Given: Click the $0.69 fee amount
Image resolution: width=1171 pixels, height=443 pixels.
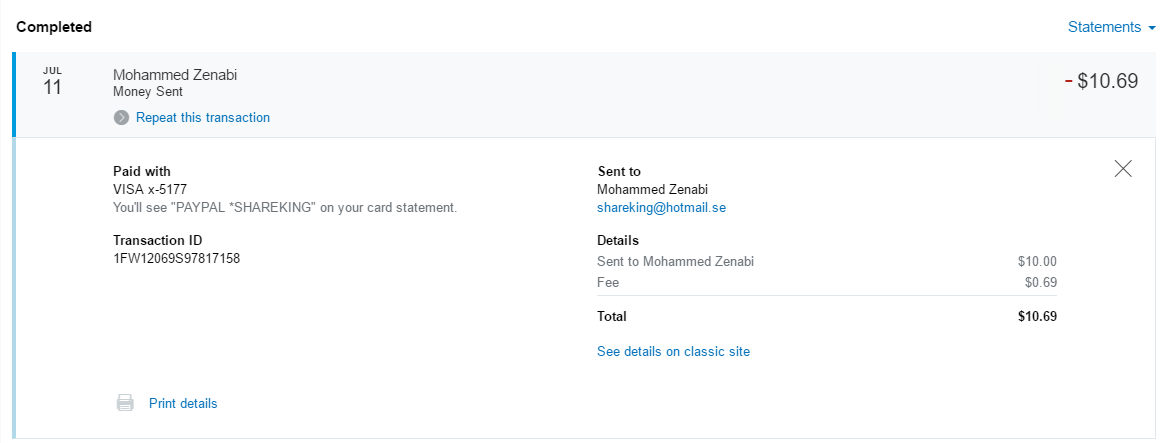Looking at the screenshot, I should pos(1040,282).
